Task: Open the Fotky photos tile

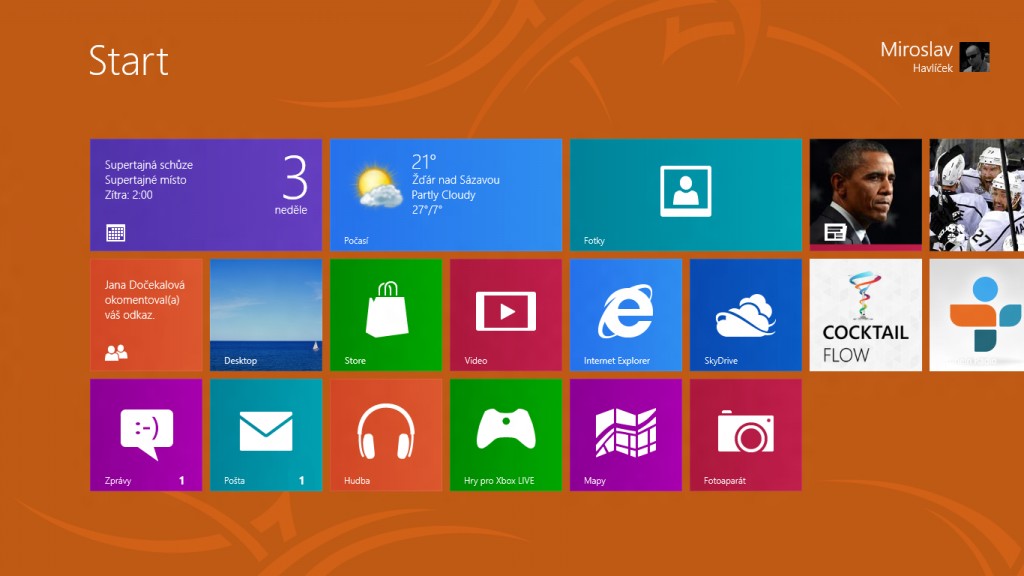Action: [x=686, y=195]
